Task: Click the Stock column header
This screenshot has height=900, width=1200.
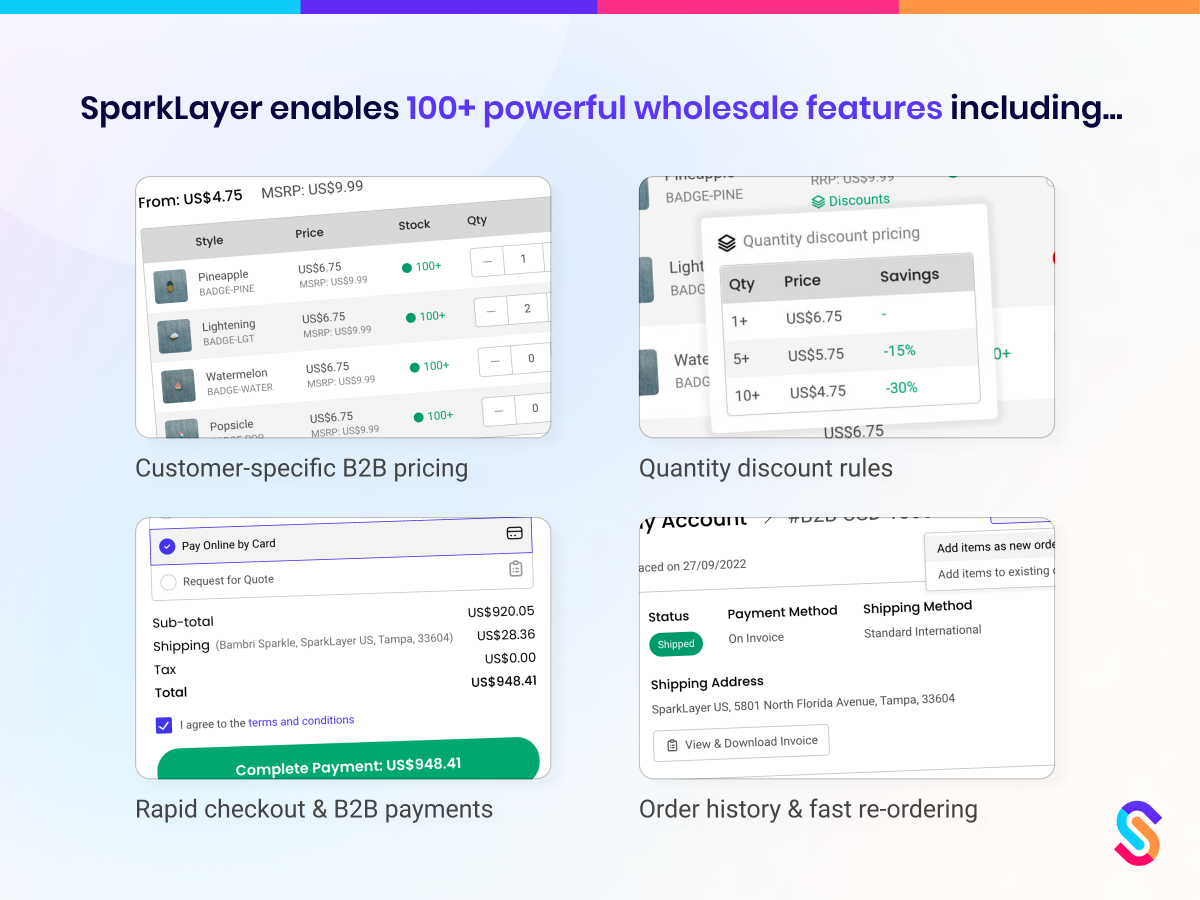Action: pyautogui.click(x=414, y=226)
